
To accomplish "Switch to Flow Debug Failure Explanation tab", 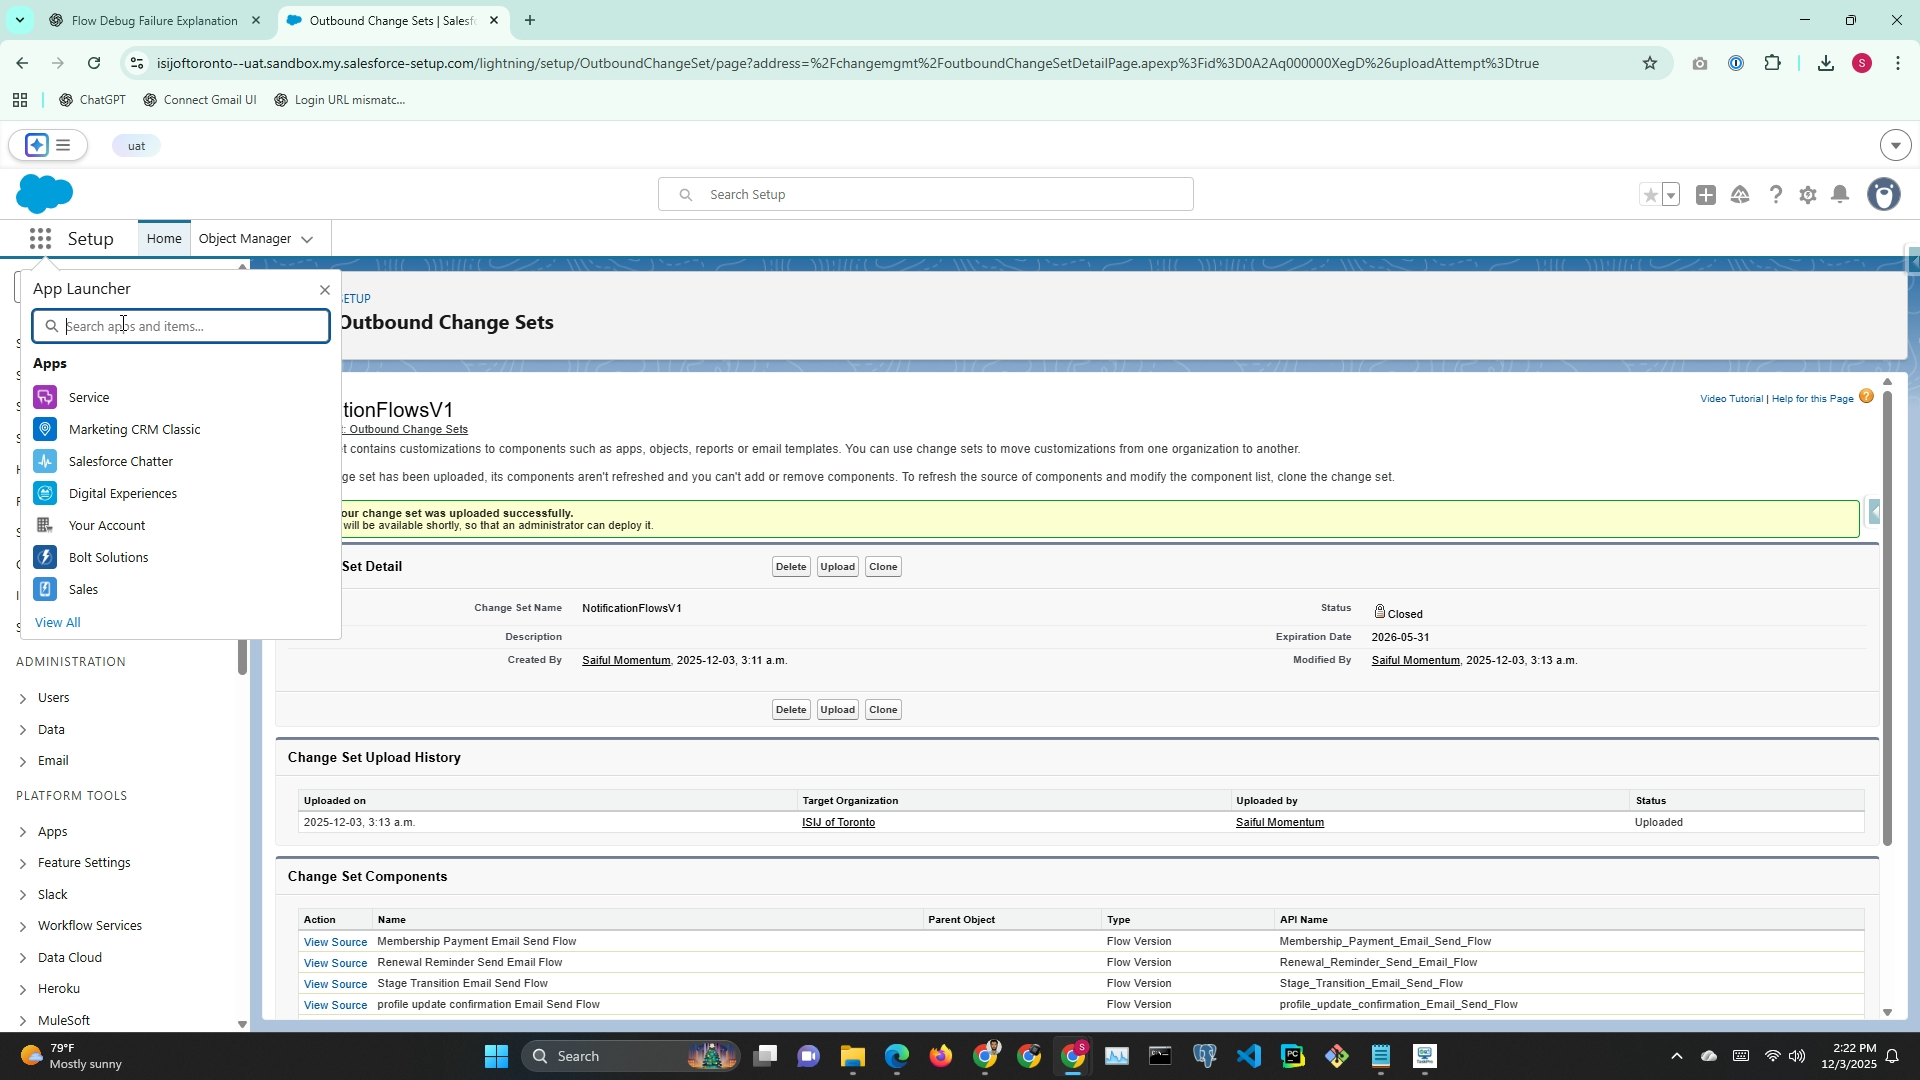I will [x=155, y=20].
